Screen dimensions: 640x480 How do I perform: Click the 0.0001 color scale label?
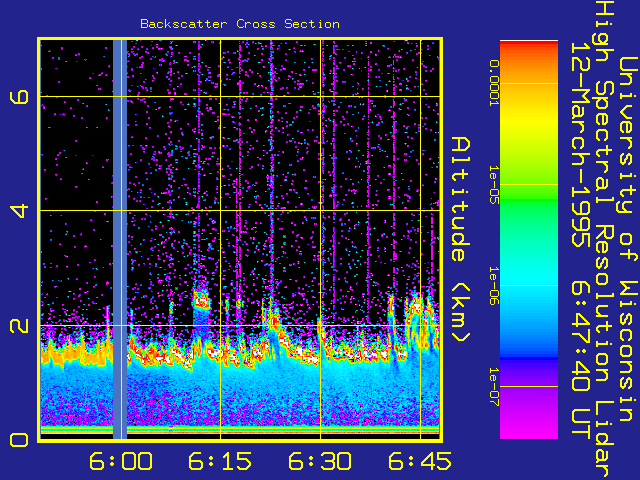[494, 83]
